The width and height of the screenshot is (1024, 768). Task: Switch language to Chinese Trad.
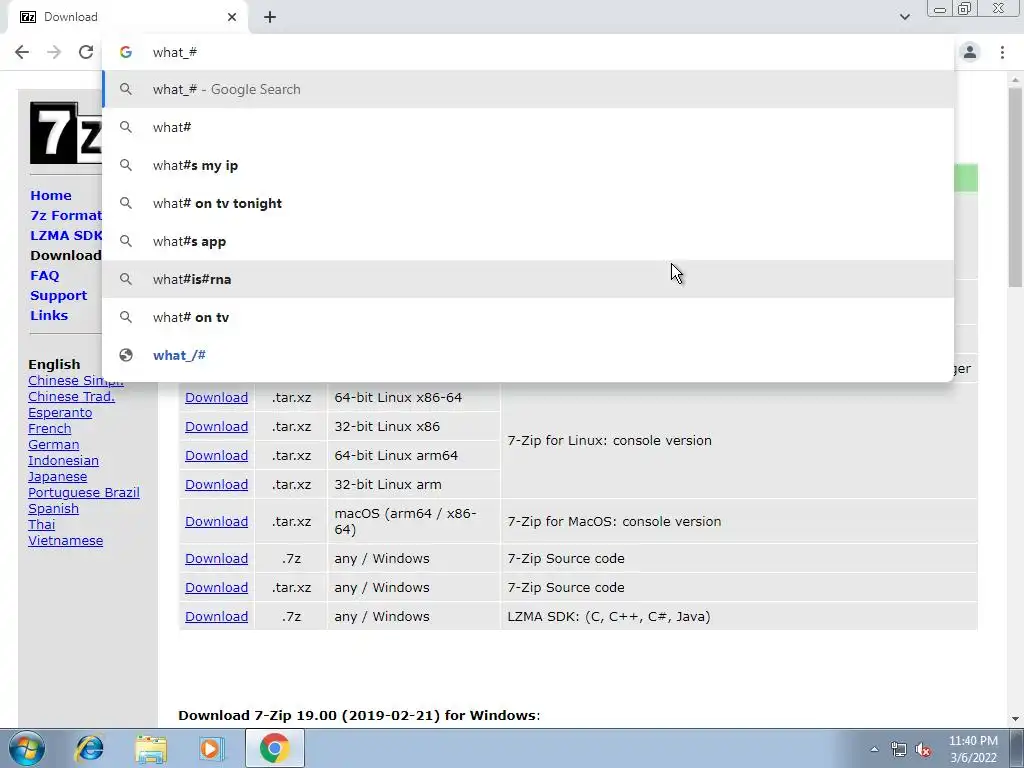click(71, 396)
